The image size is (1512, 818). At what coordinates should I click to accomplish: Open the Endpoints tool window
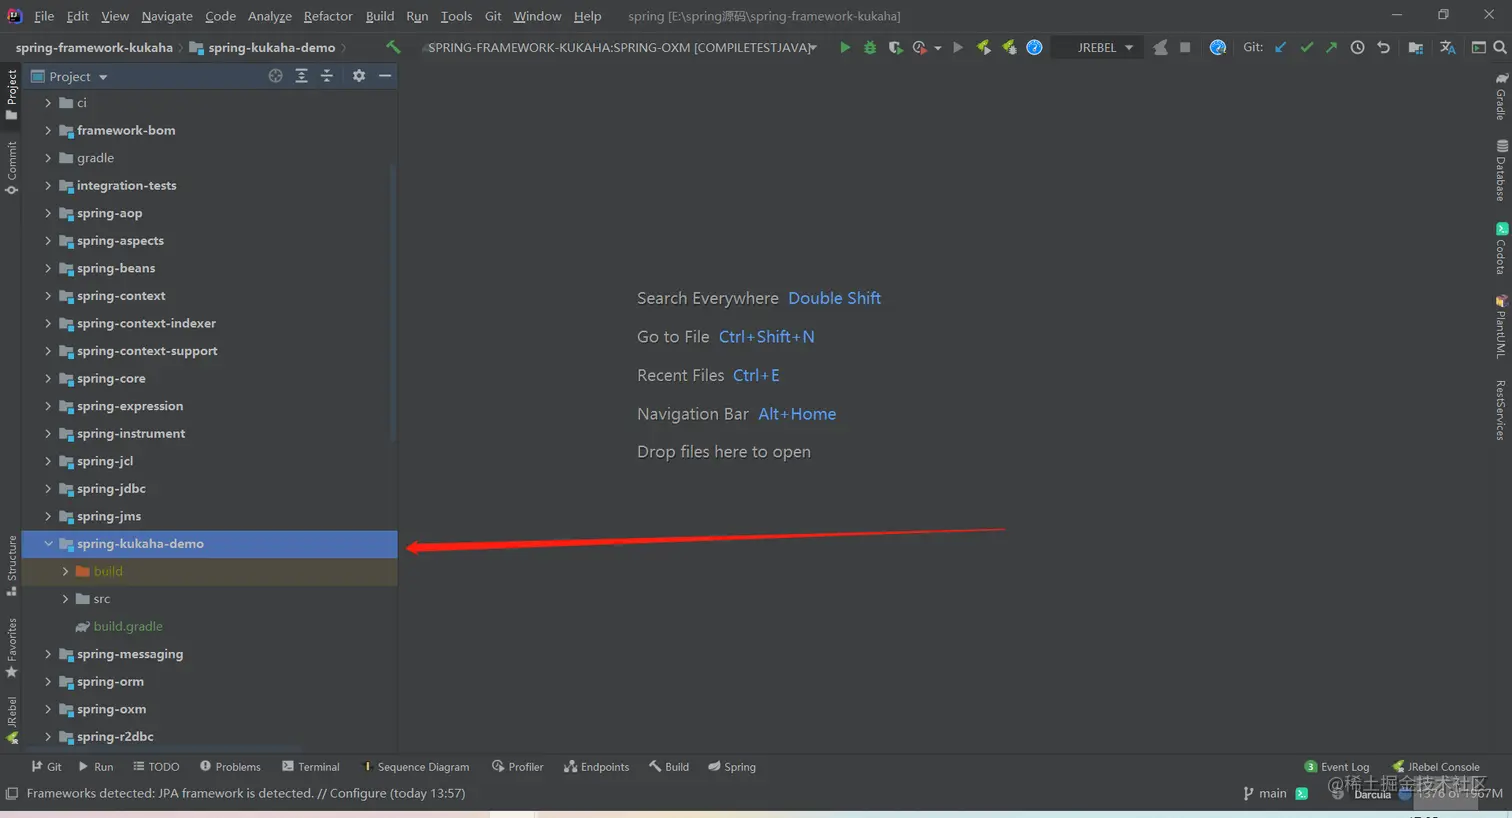tap(597, 767)
